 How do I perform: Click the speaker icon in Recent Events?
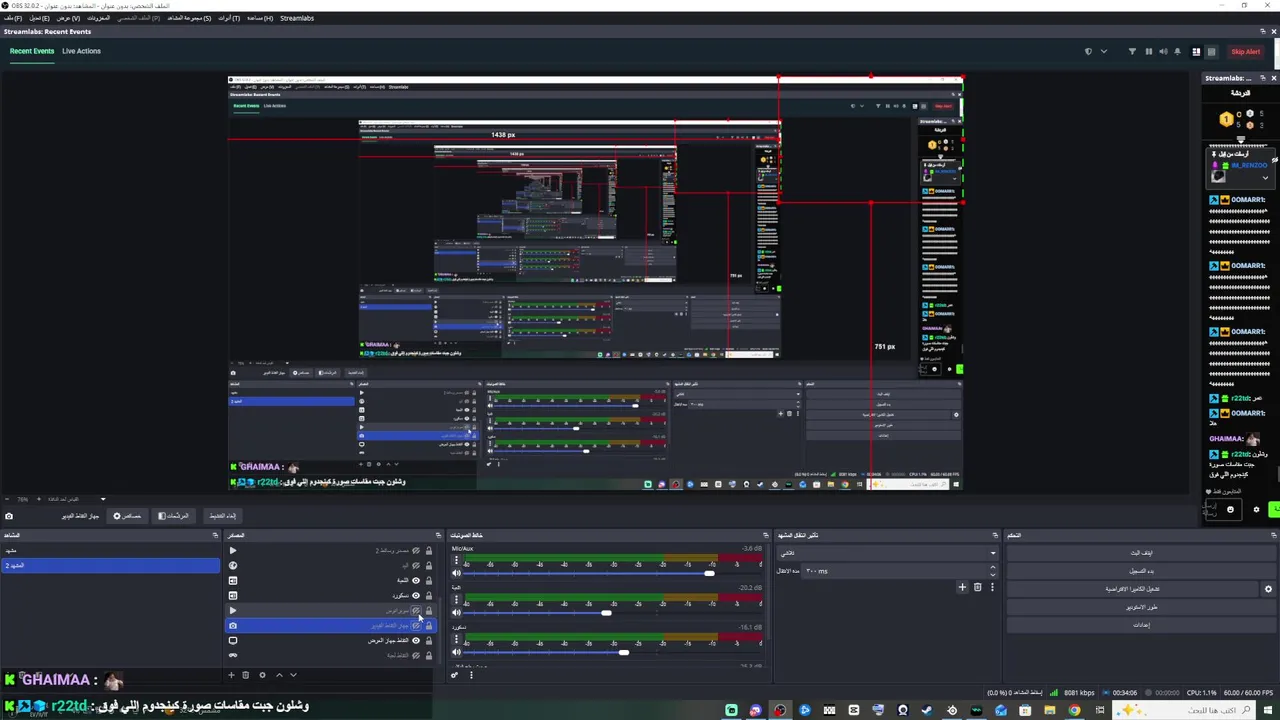coord(1163,52)
